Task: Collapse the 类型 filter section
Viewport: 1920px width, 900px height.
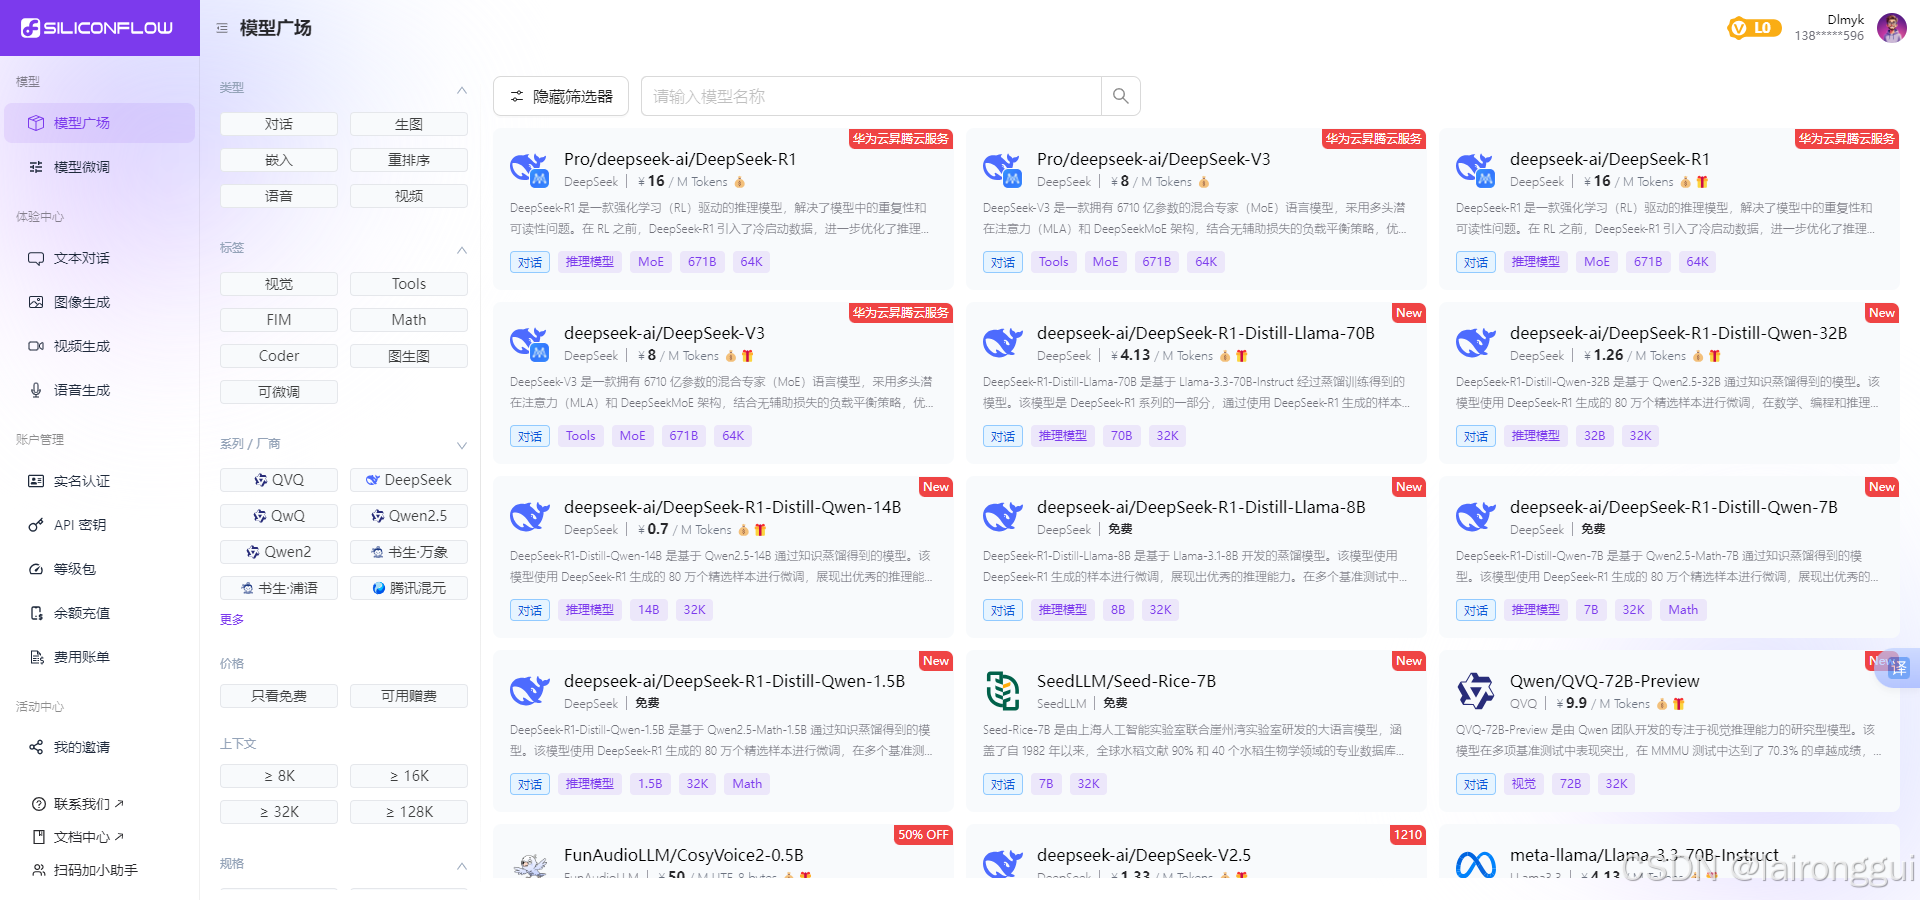Action: click(x=462, y=90)
